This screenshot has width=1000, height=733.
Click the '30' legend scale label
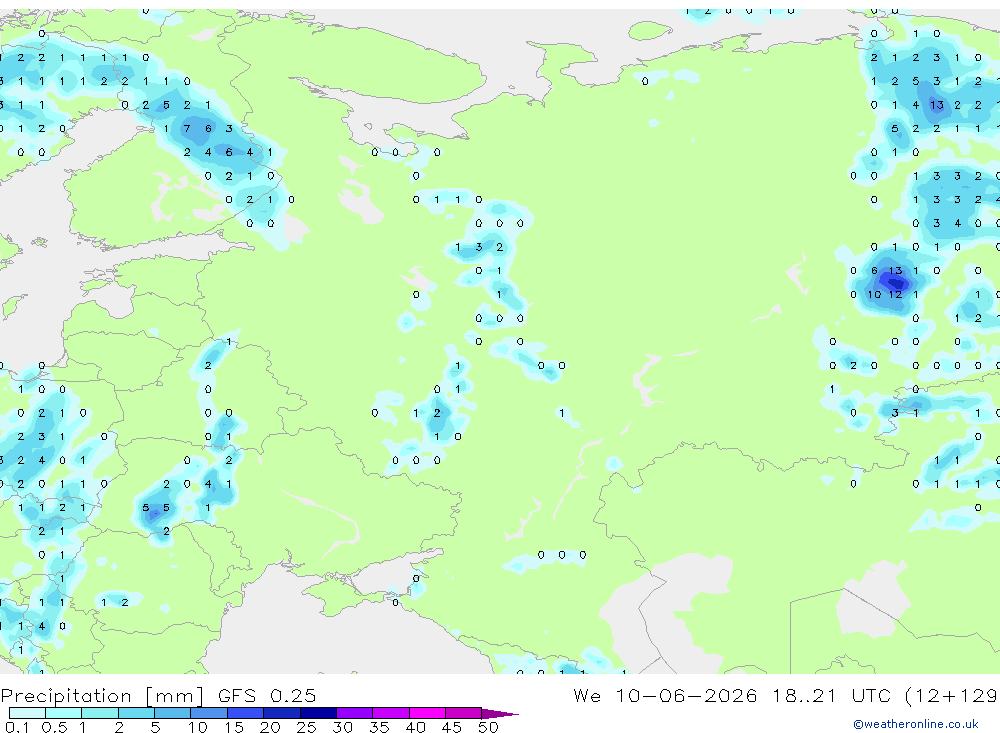pos(342,727)
